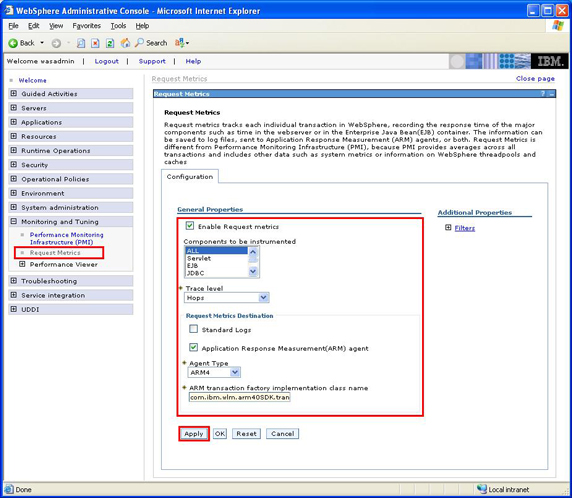The width and height of the screenshot is (572, 498).
Task: Select the Configuration tab
Action: click(x=190, y=177)
